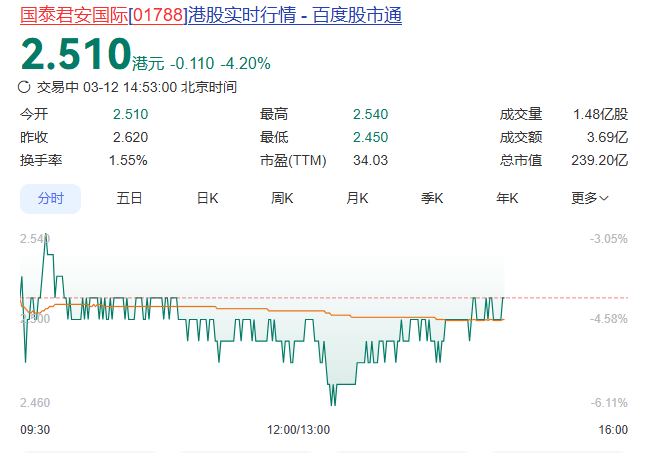657x453 pixels.
Task: Click the 总市值 value 239.20亿
Action: click(600, 160)
